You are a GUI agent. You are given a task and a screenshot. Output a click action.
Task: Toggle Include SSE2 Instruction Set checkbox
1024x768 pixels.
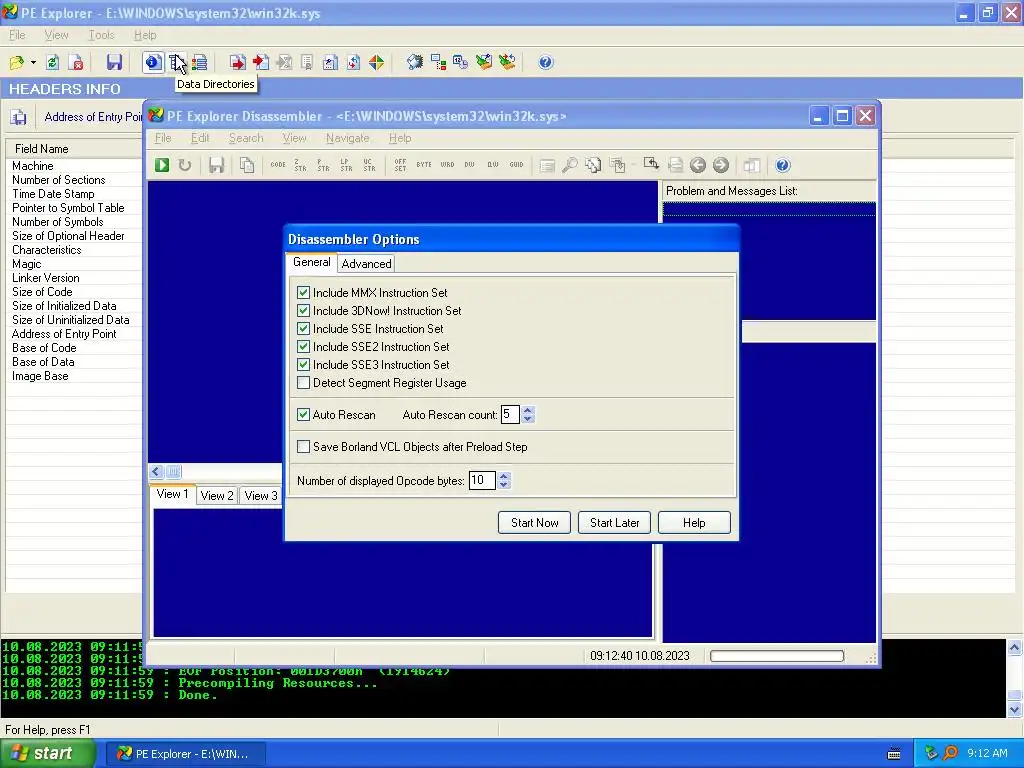point(303,347)
